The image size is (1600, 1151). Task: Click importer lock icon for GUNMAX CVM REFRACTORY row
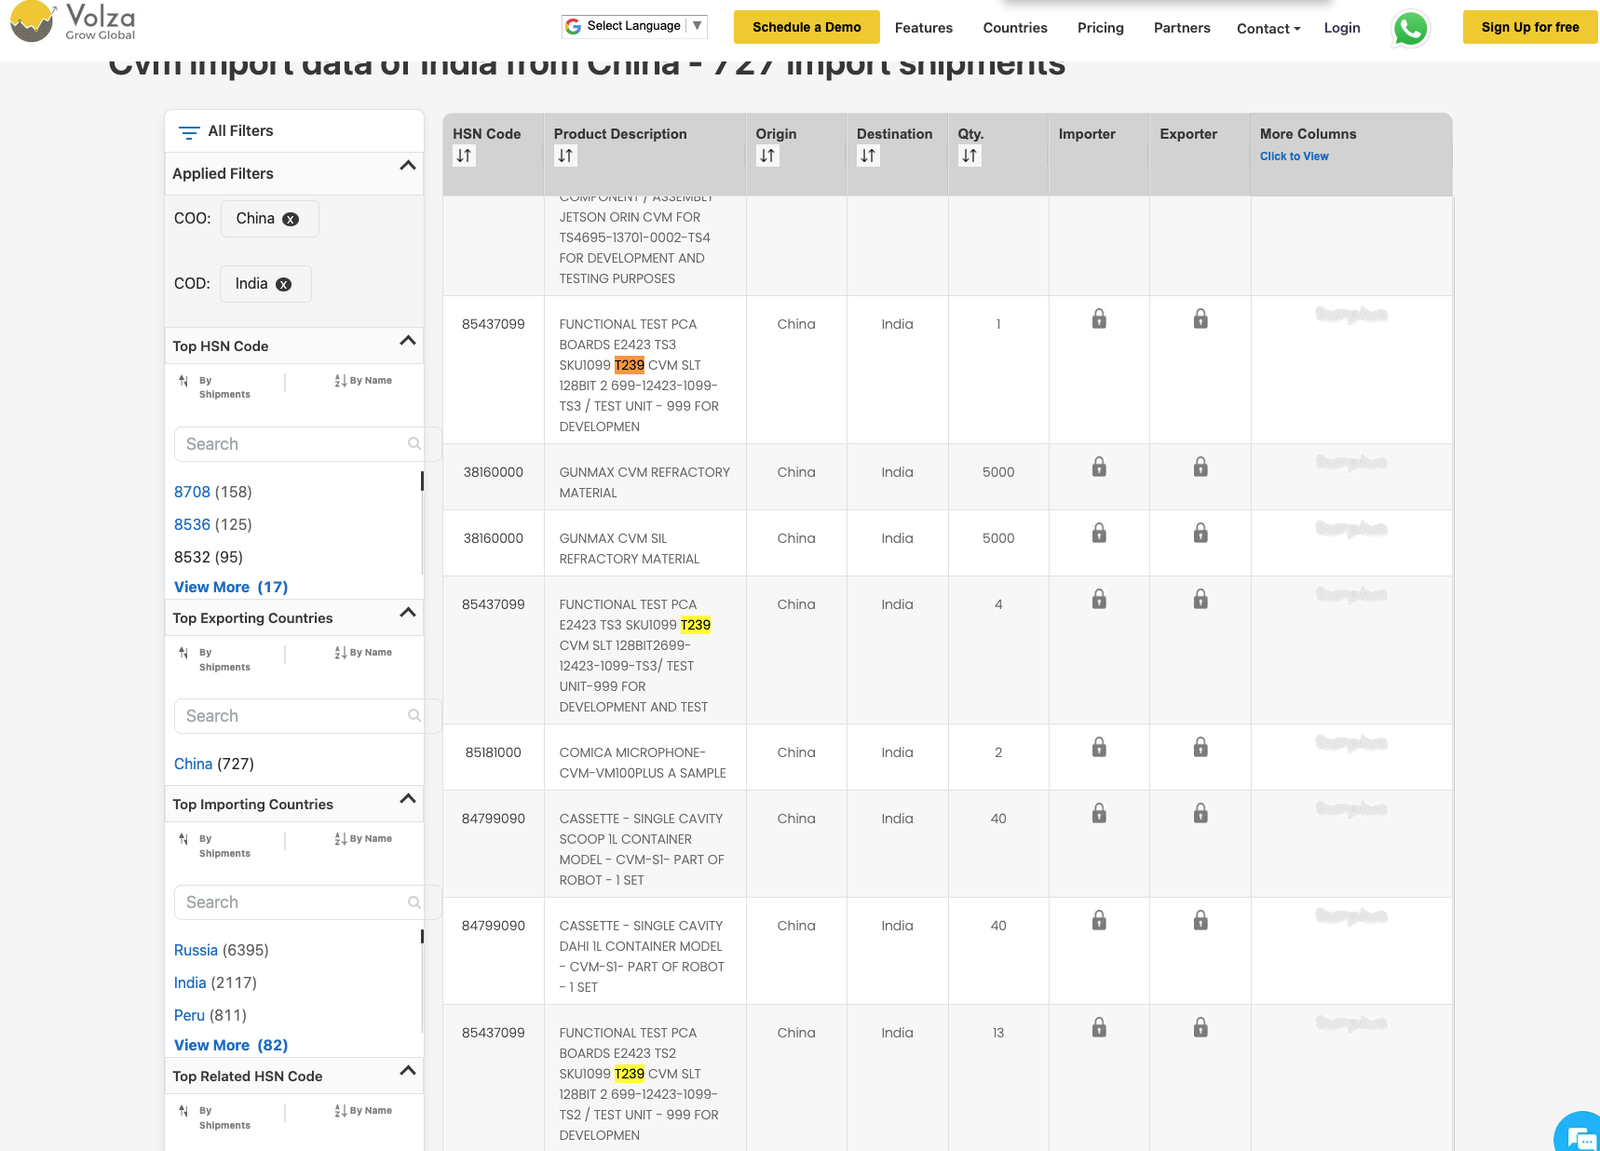(x=1099, y=467)
